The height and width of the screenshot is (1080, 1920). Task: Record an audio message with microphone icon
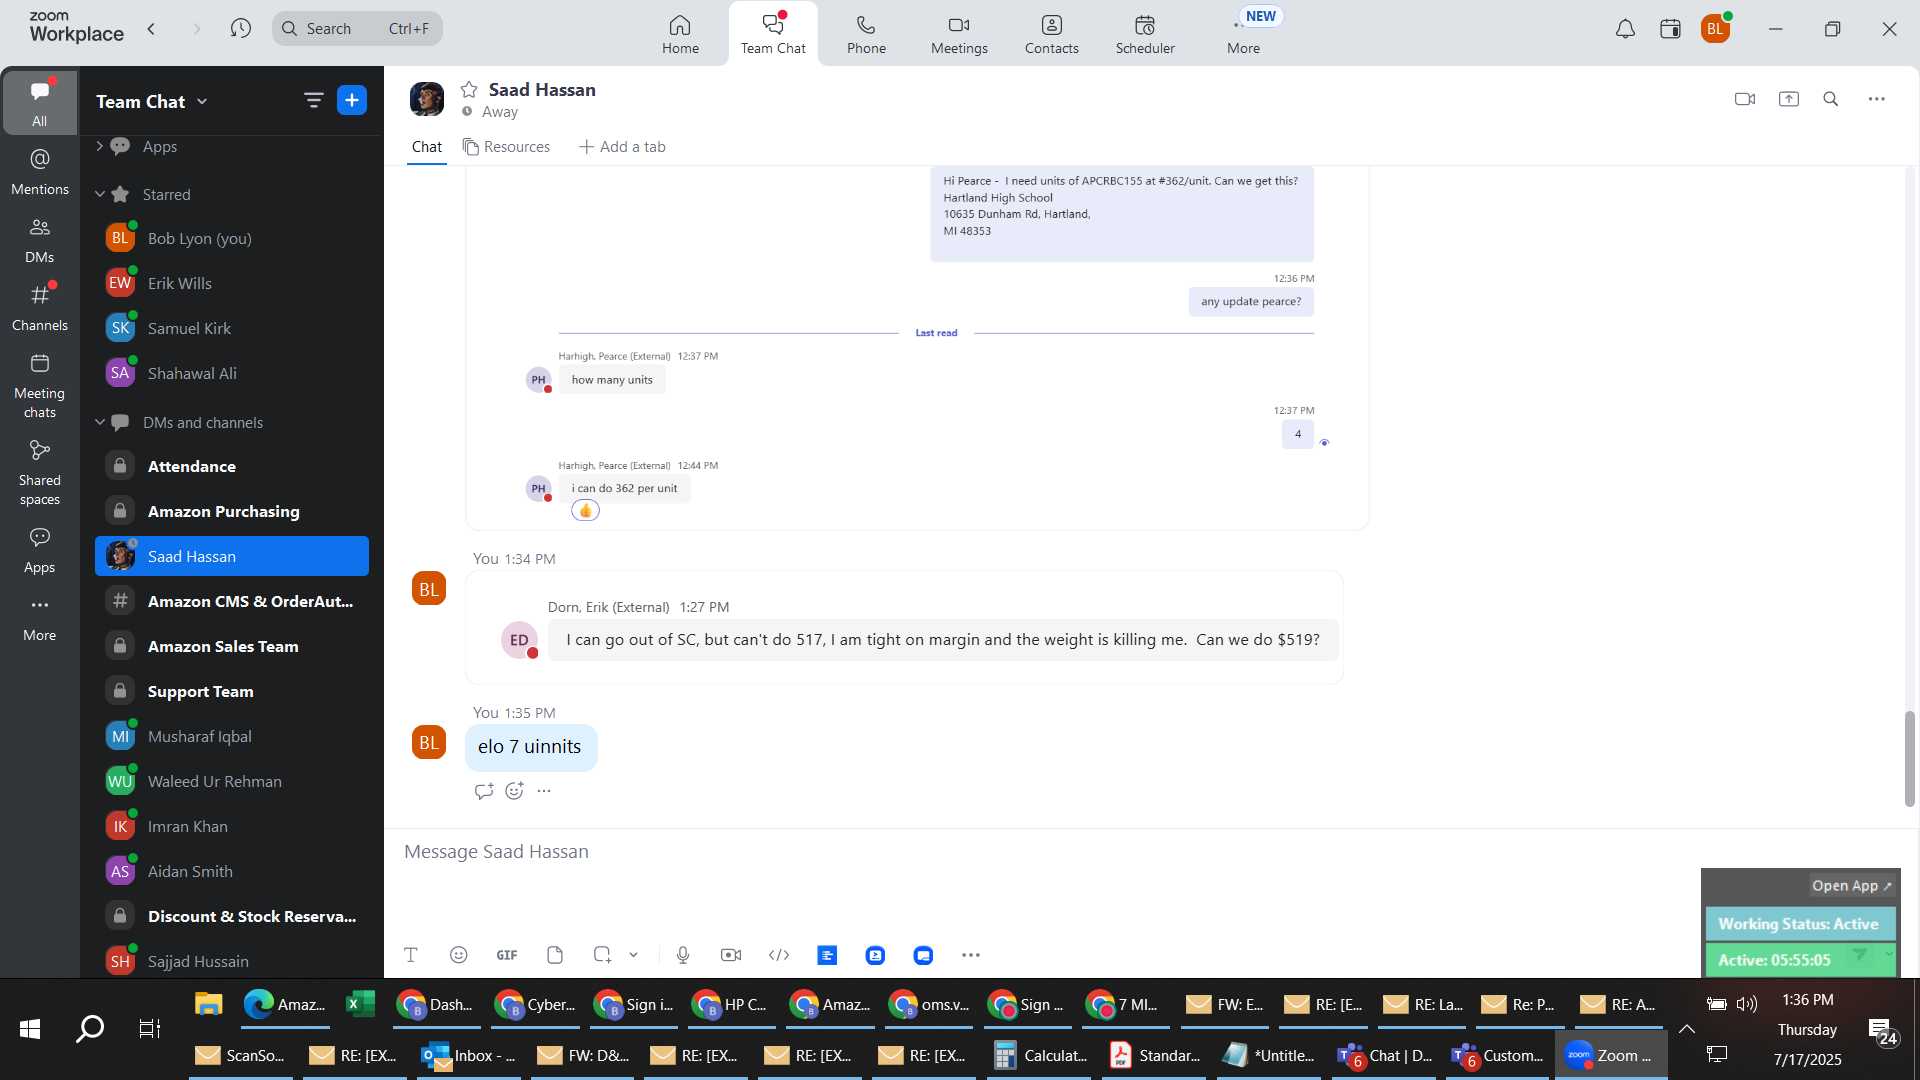(683, 955)
